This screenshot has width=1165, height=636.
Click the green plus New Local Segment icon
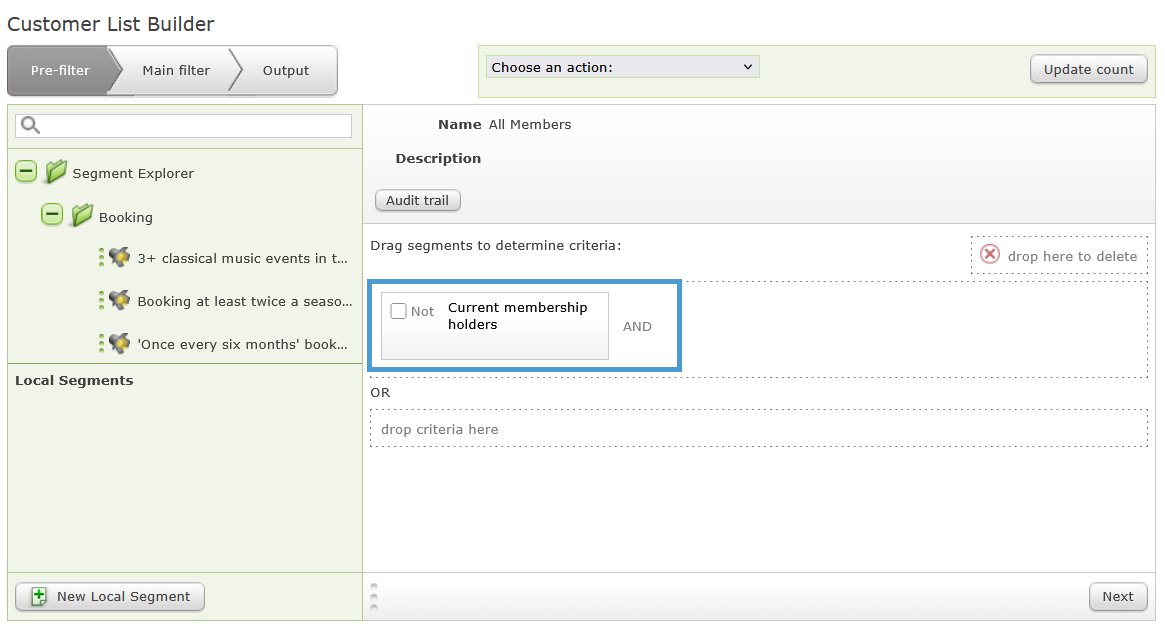(x=39, y=596)
